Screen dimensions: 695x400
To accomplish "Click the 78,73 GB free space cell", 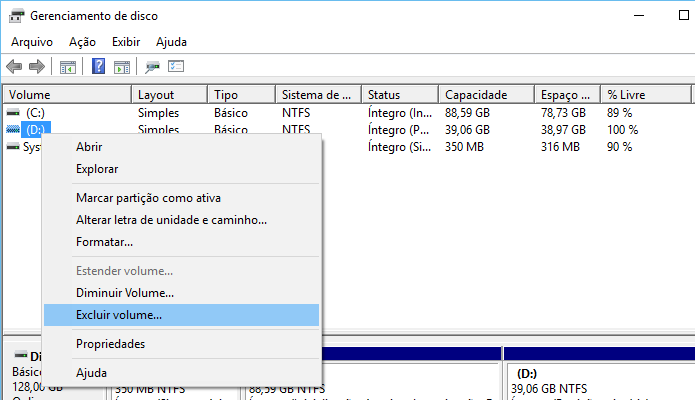I will point(563,113).
